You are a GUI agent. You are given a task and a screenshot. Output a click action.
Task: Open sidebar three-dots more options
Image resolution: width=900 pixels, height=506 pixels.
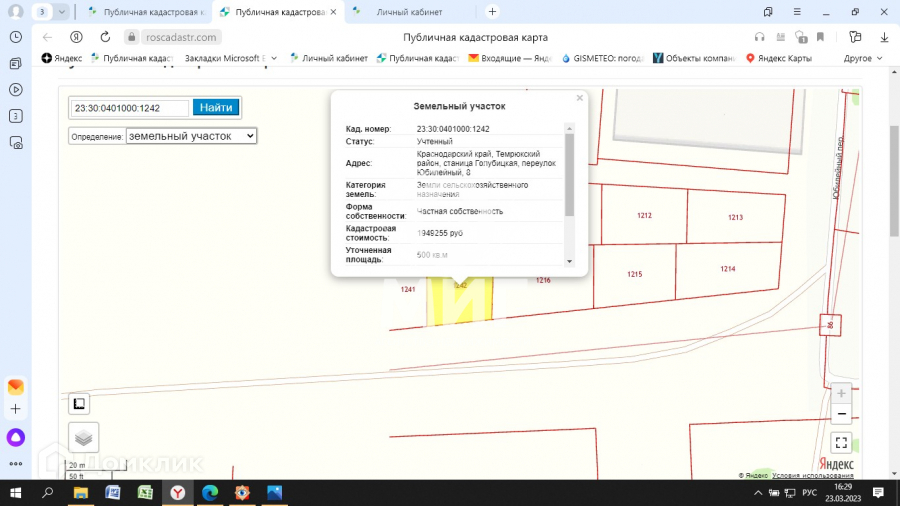[15, 464]
